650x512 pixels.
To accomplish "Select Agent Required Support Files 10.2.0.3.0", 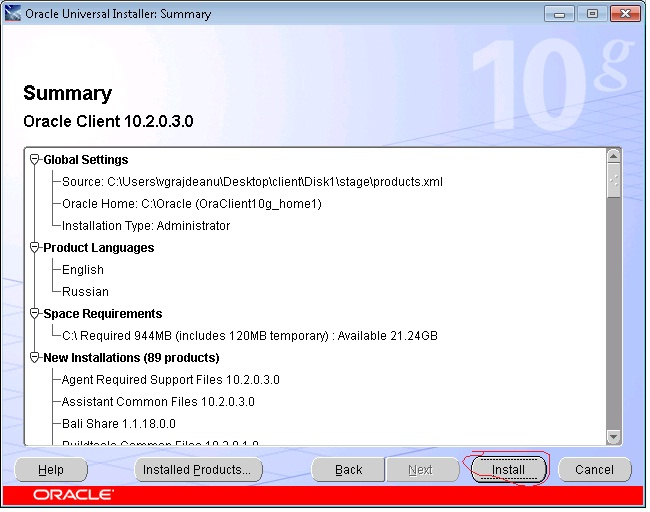I will point(171,379).
